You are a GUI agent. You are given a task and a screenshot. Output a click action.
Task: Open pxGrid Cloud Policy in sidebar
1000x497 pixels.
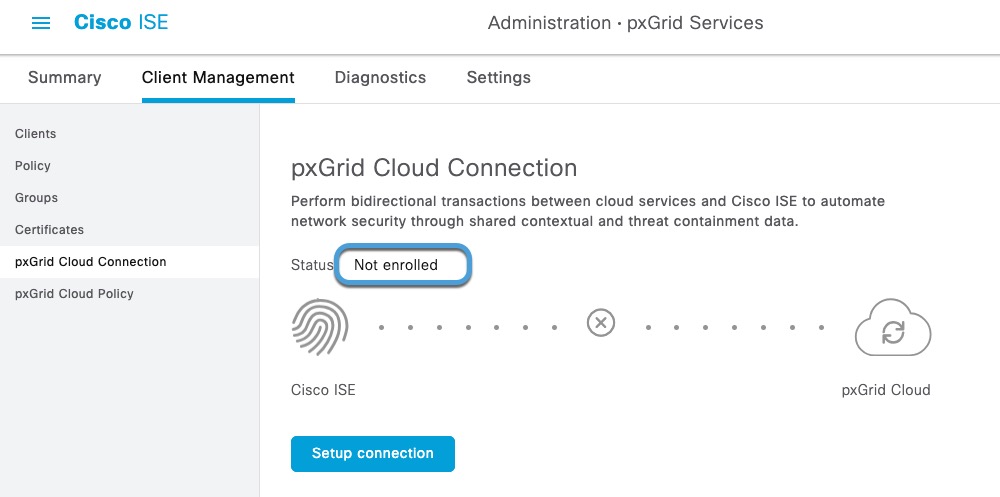point(74,294)
